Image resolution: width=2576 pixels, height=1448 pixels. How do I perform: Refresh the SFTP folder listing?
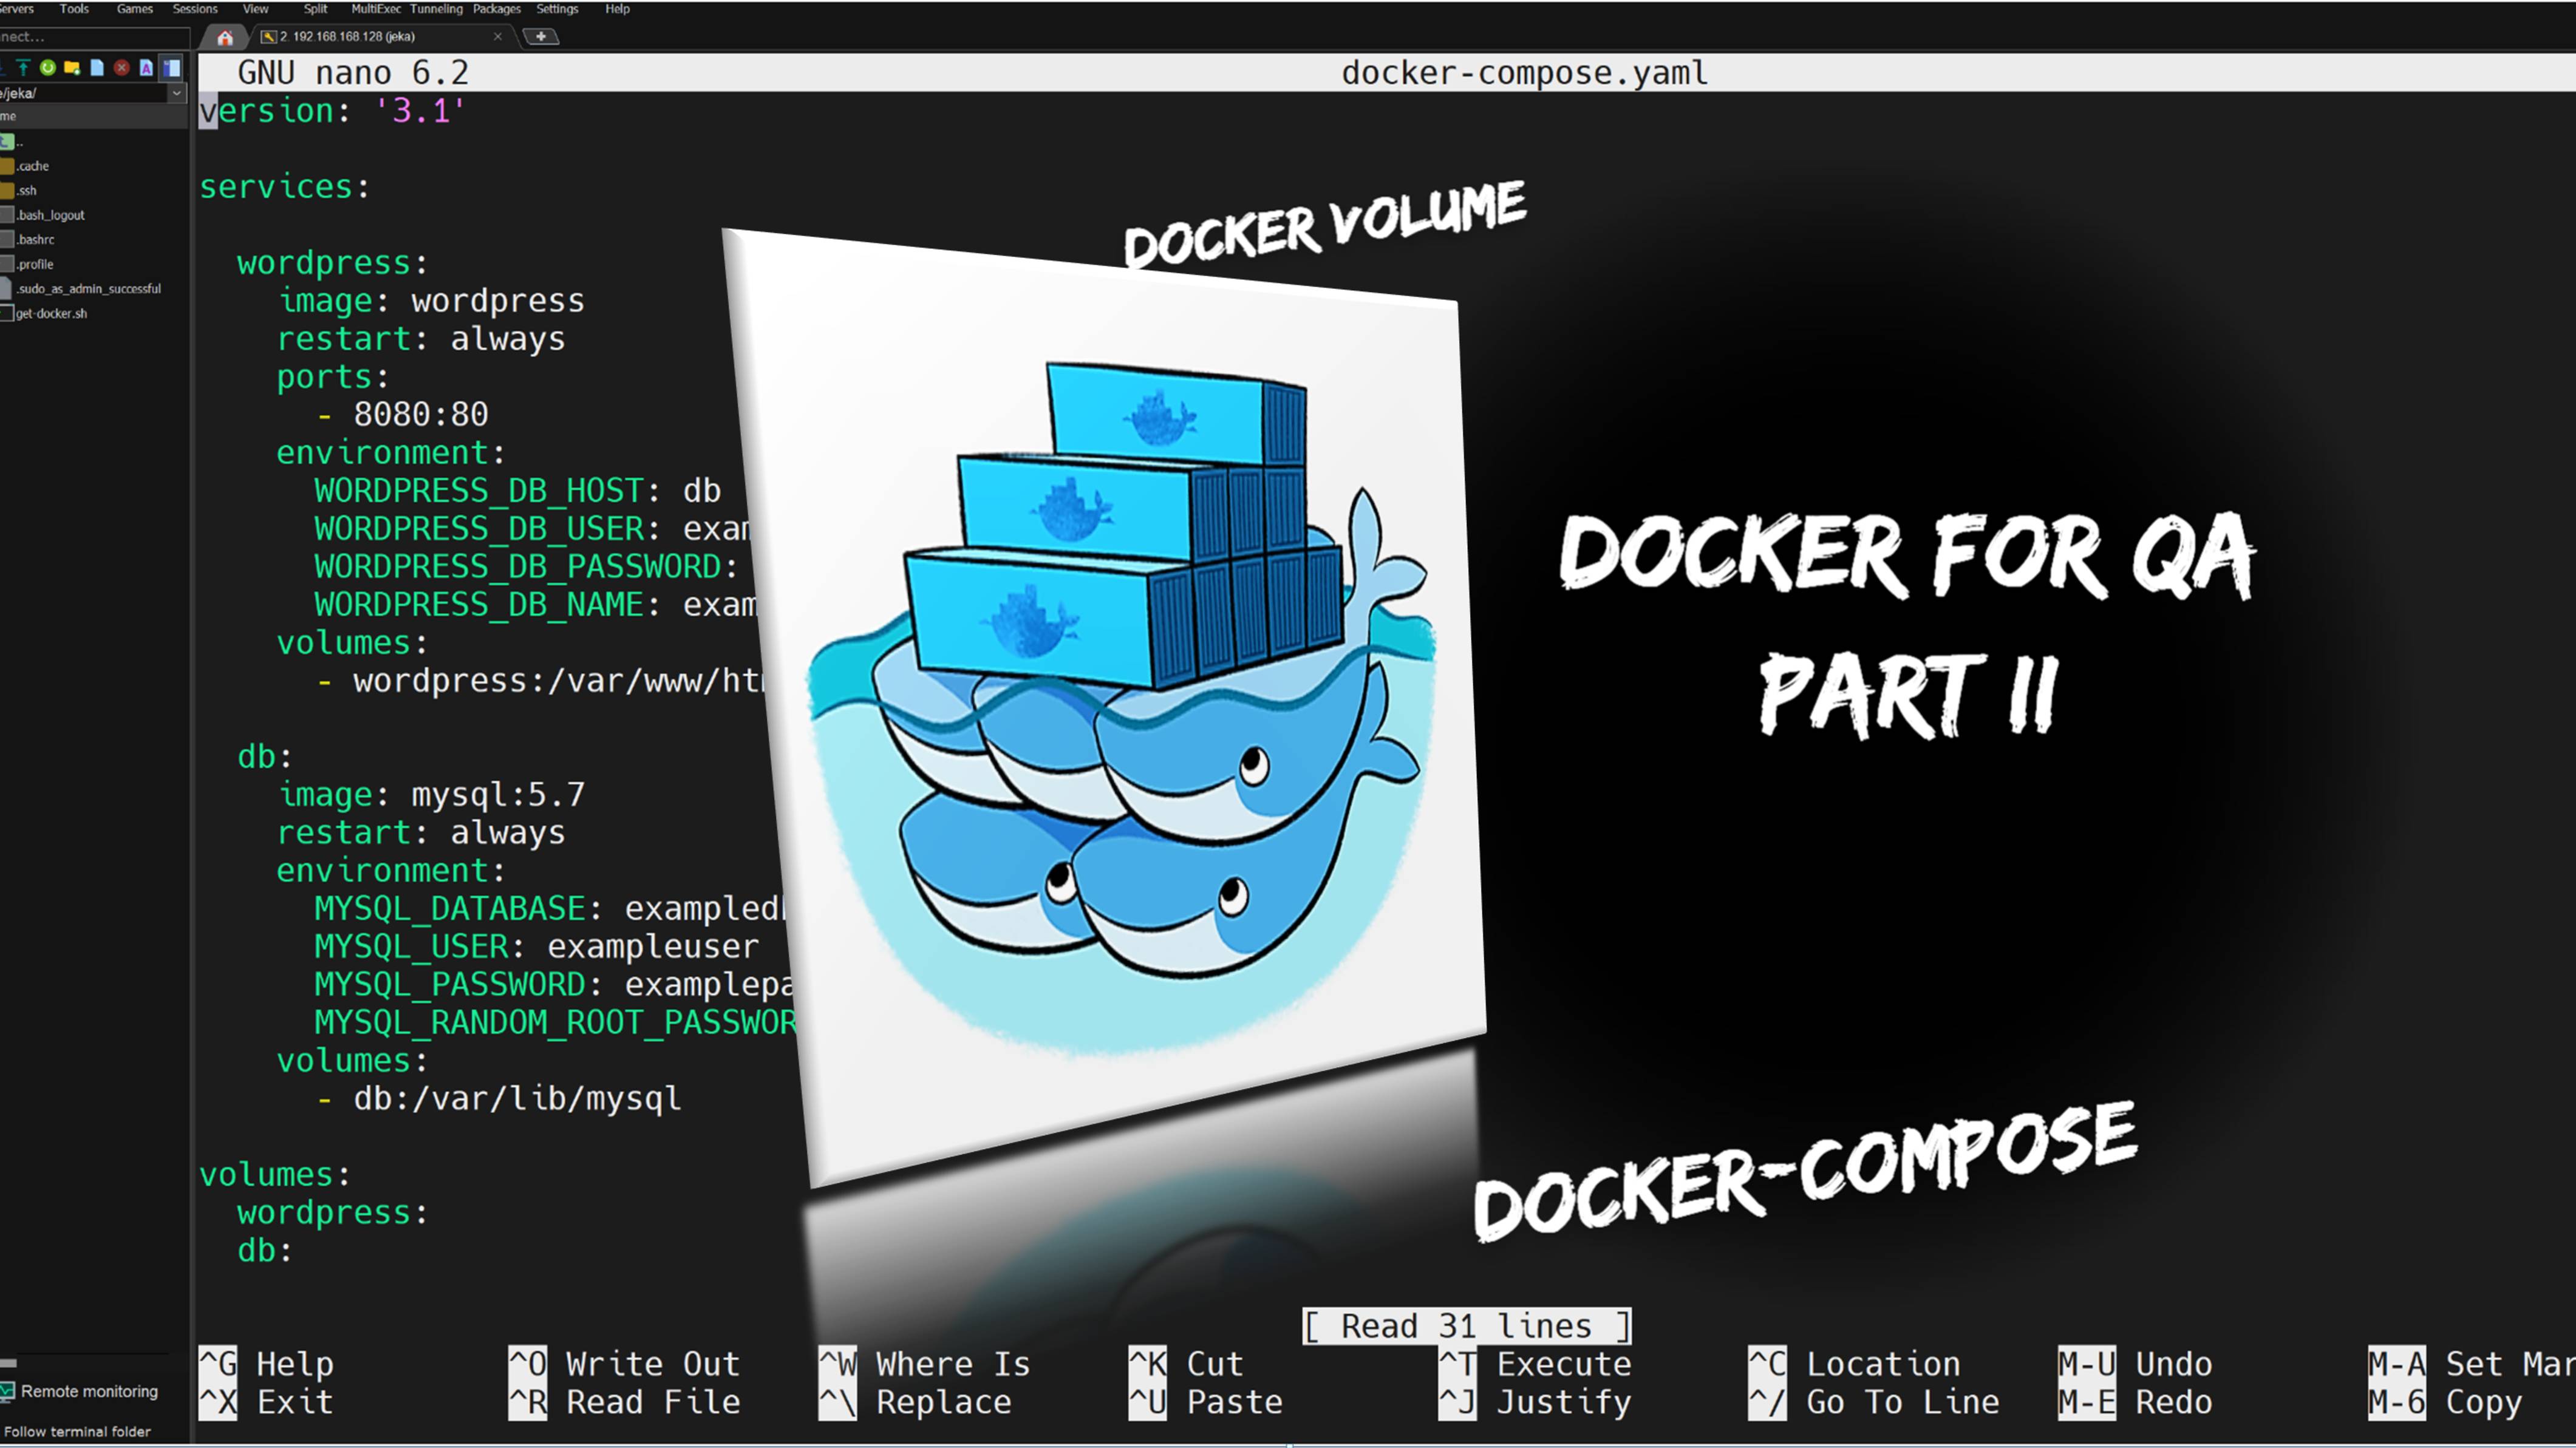47,68
